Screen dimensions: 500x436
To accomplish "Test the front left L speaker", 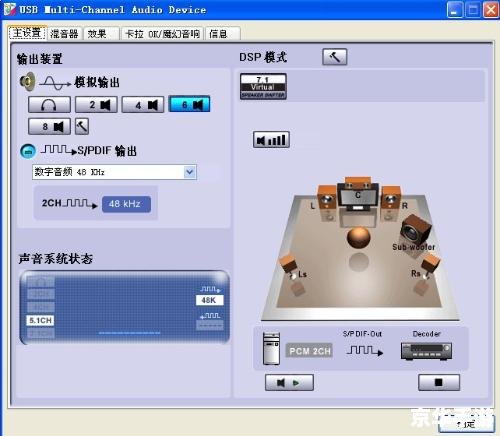I will coord(327,199).
